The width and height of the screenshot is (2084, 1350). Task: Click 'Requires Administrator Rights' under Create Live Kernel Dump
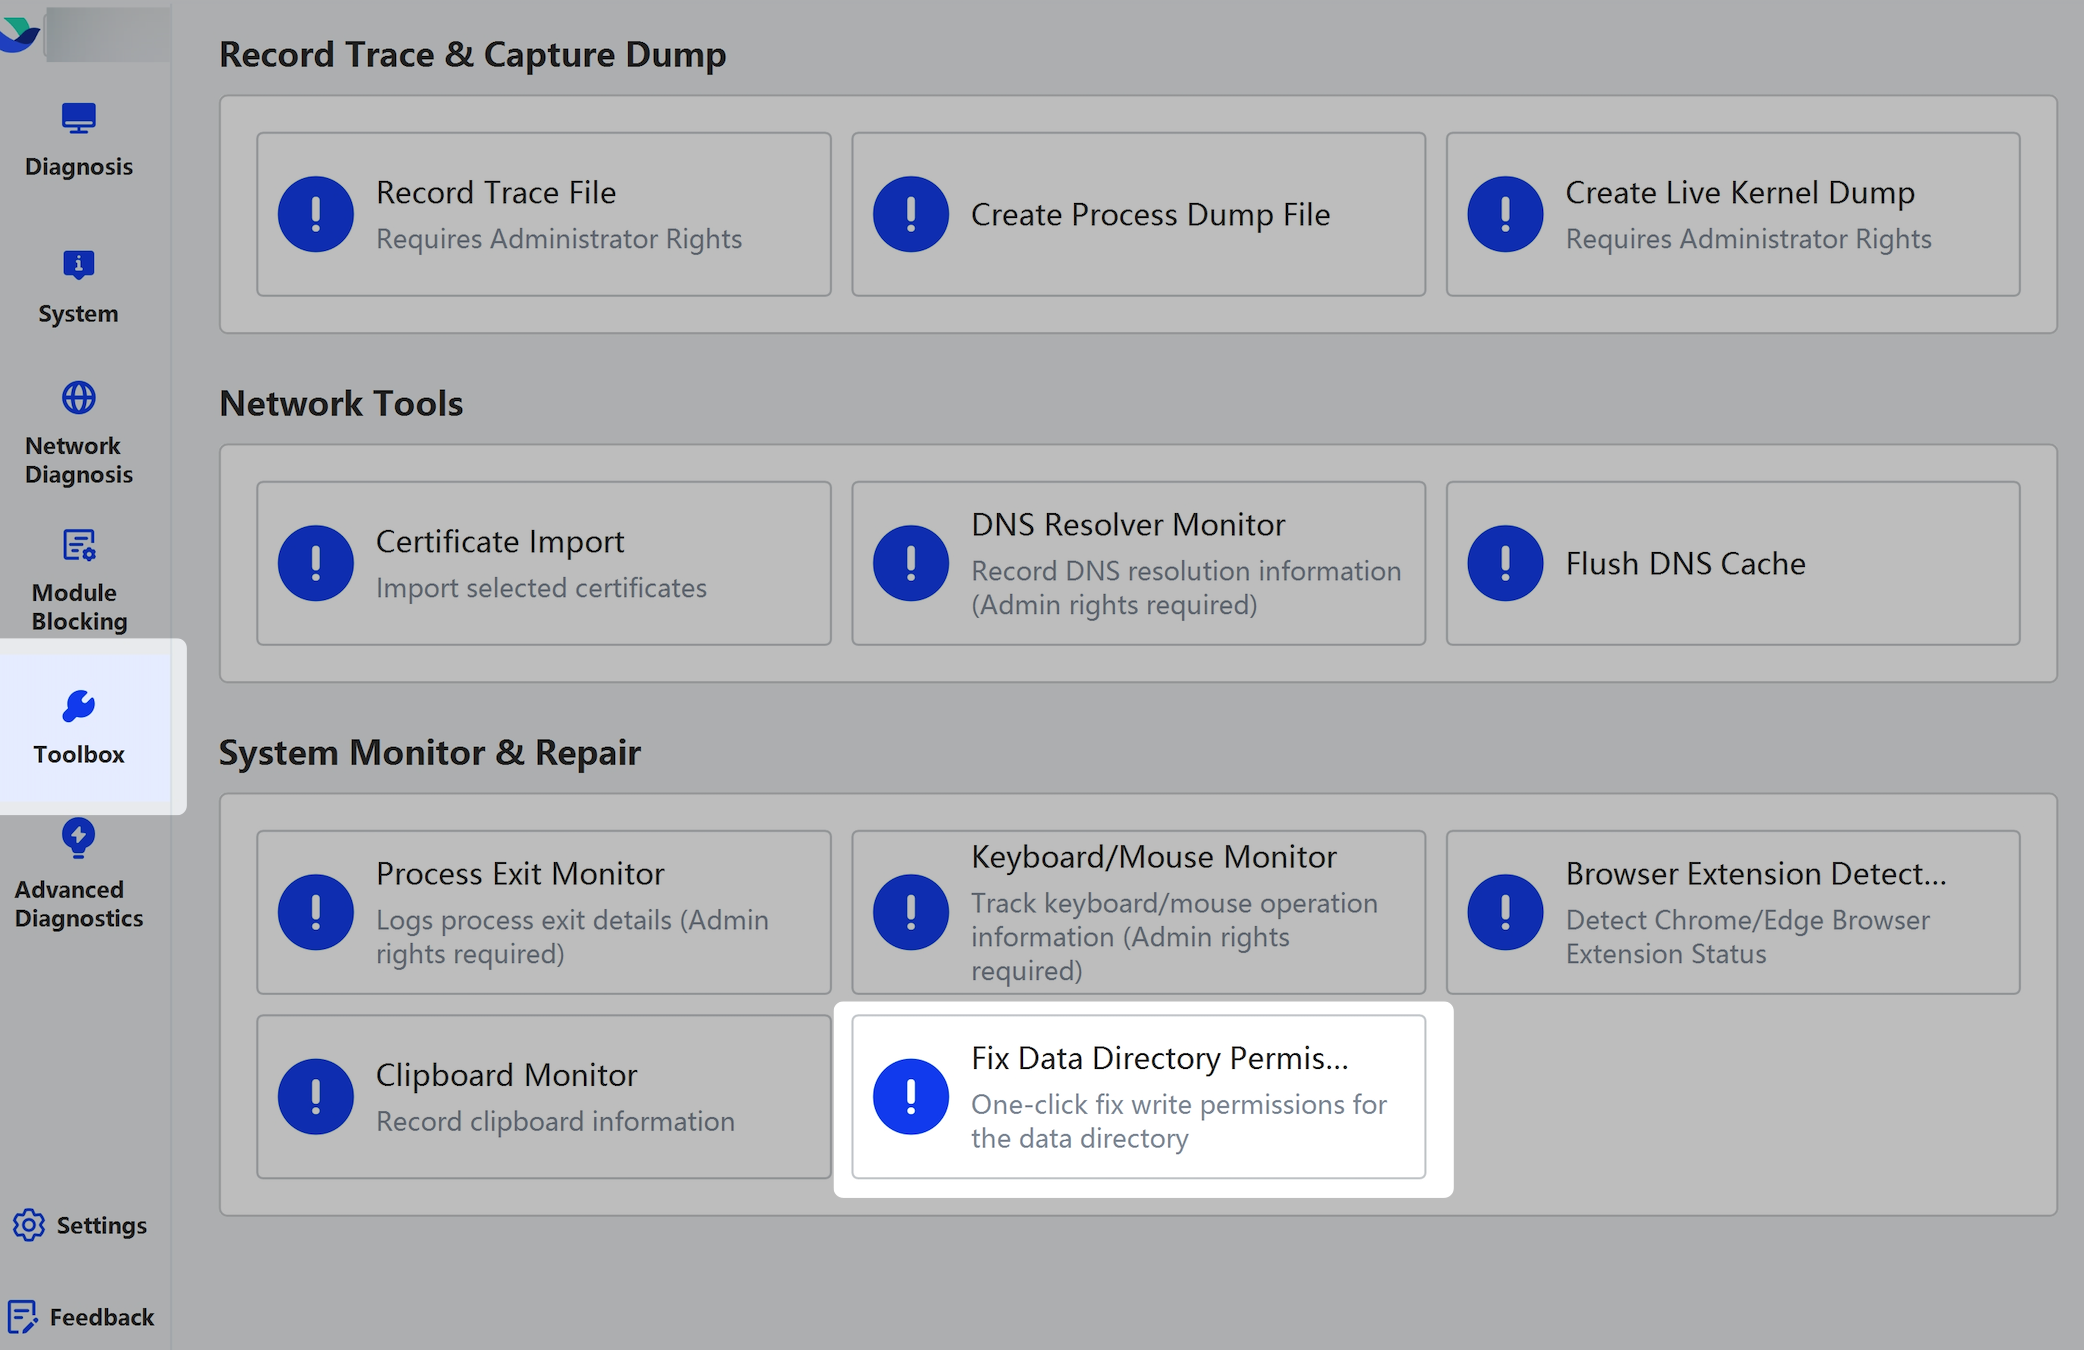[1748, 239]
